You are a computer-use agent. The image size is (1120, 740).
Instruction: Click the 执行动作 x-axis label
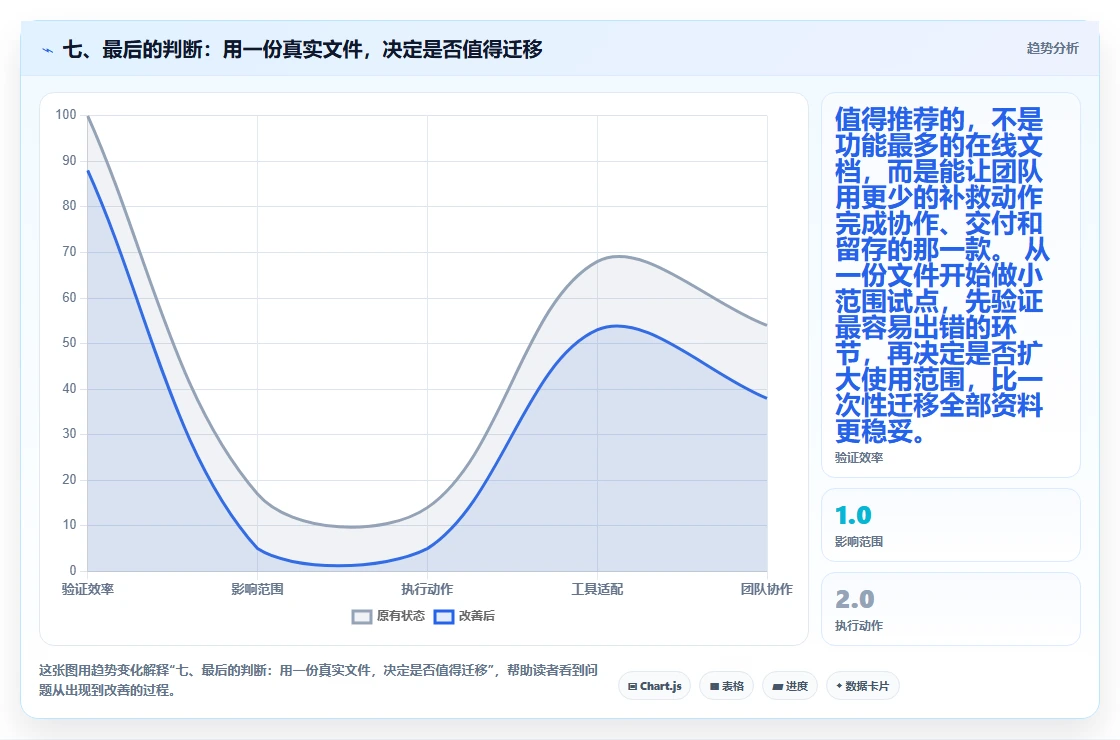coord(427,589)
